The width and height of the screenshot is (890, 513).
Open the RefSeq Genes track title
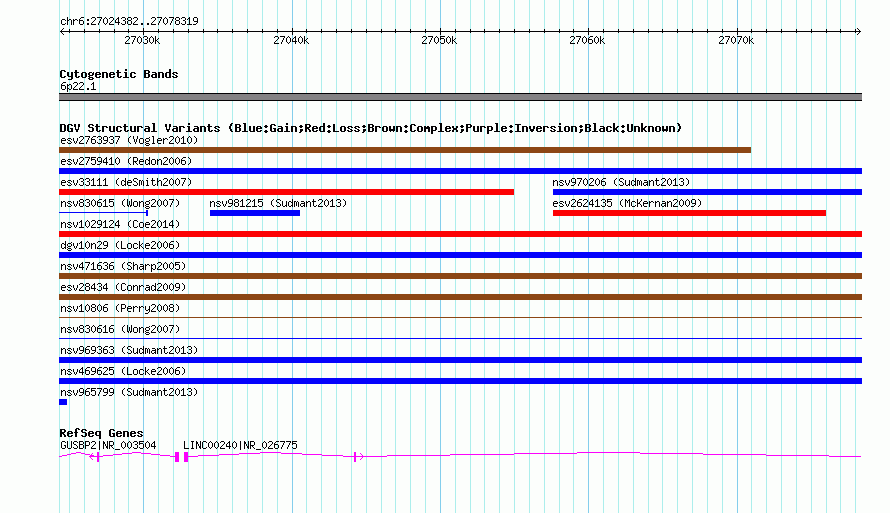102,433
